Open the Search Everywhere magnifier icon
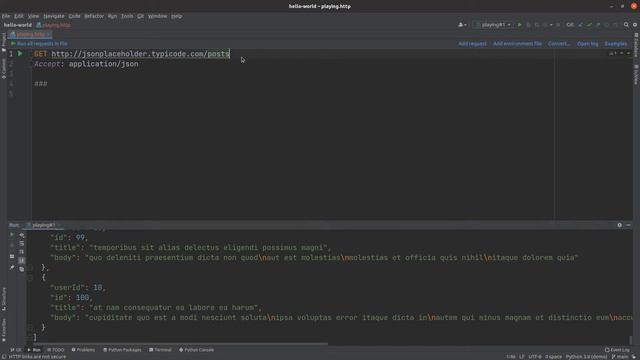 click(x=626, y=25)
